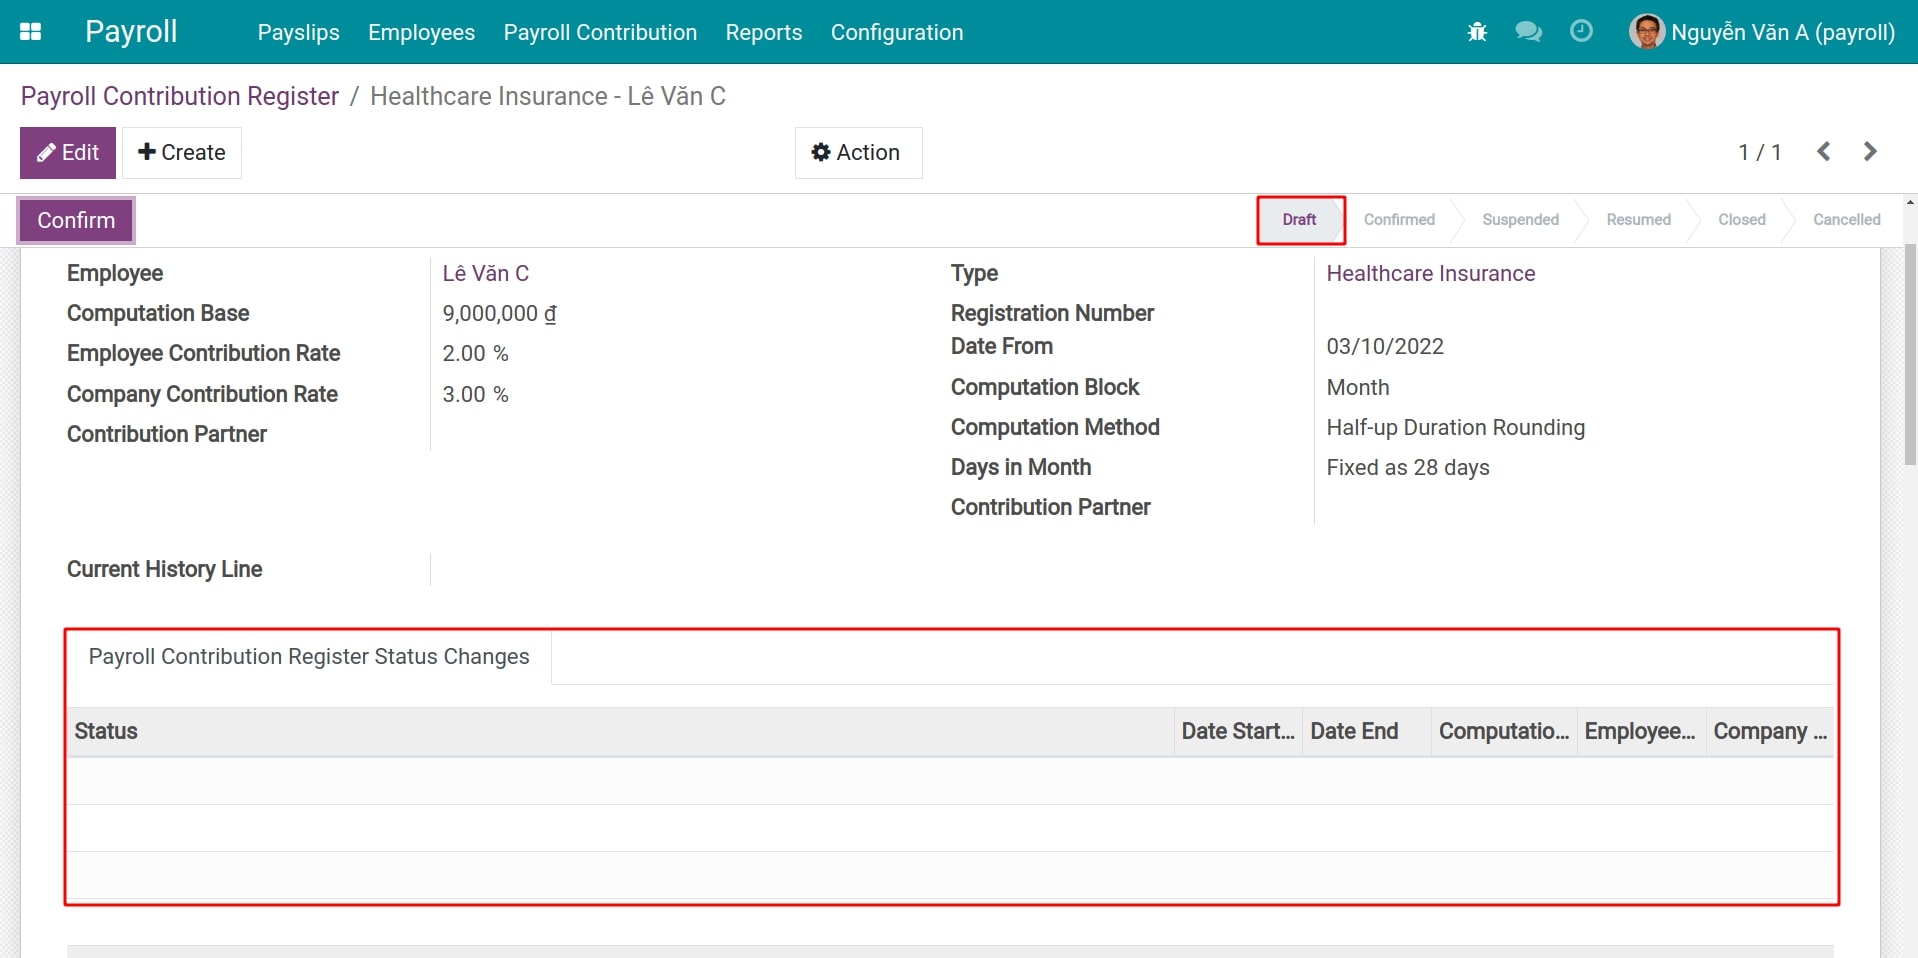Select the Cancelled stage in the status bar
1918x958 pixels.
tap(1845, 219)
